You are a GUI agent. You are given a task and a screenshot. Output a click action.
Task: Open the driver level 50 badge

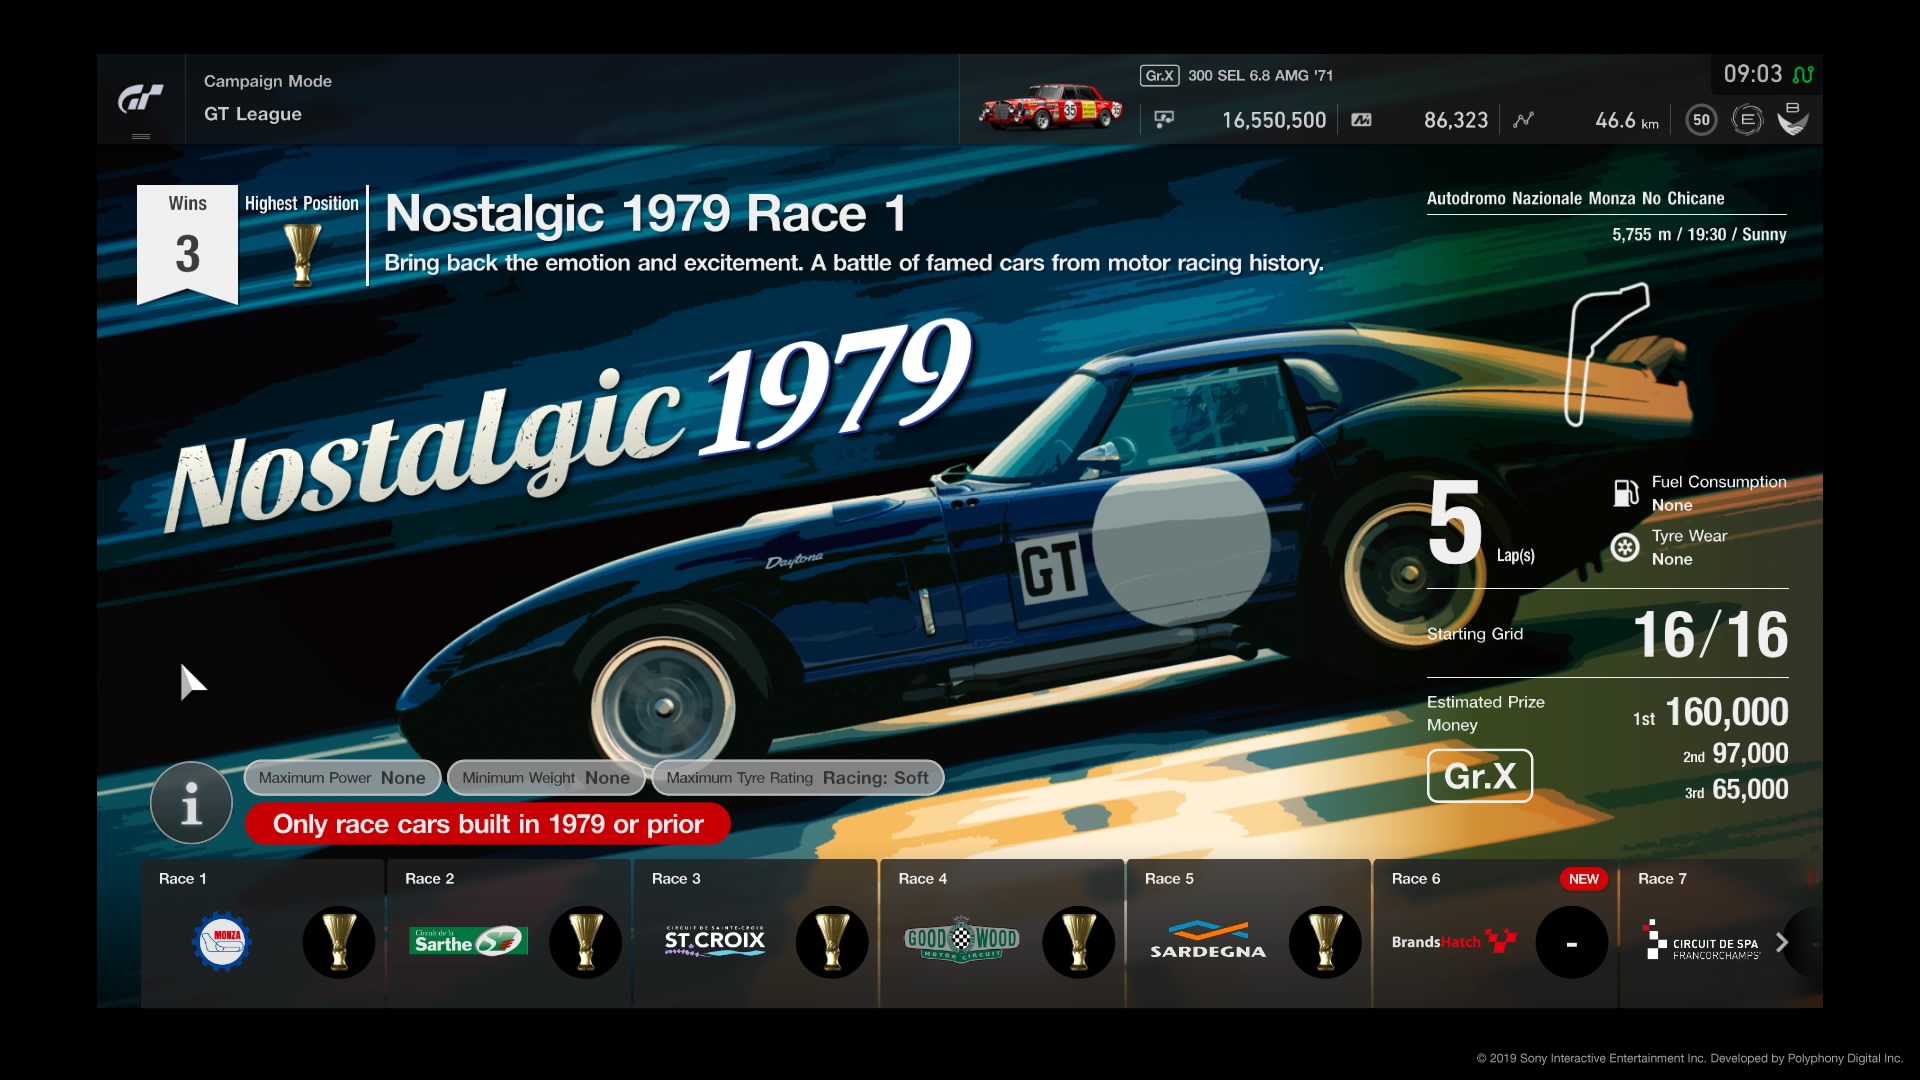pyautogui.click(x=1700, y=120)
